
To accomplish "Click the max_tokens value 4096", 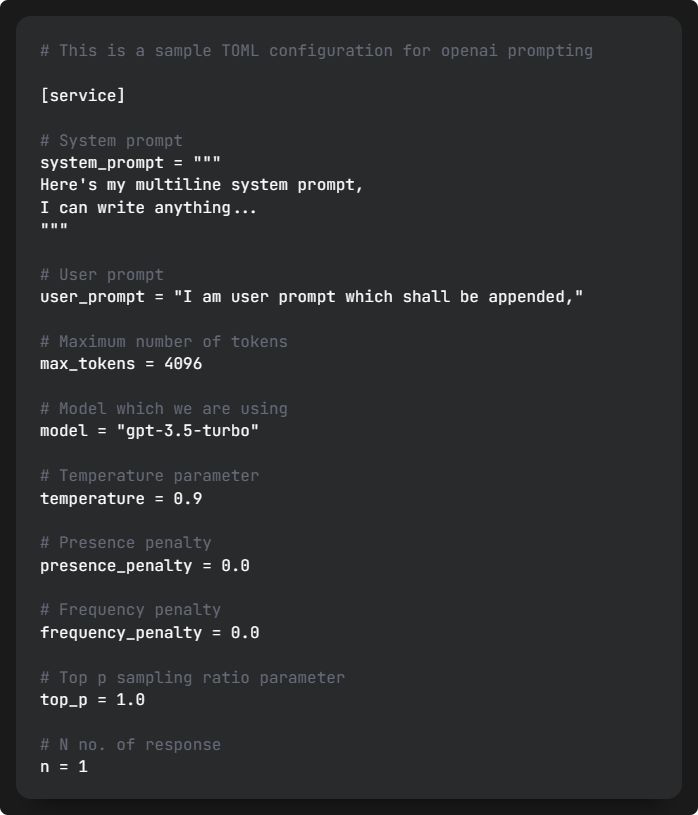I will pyautogui.click(x=183, y=364).
